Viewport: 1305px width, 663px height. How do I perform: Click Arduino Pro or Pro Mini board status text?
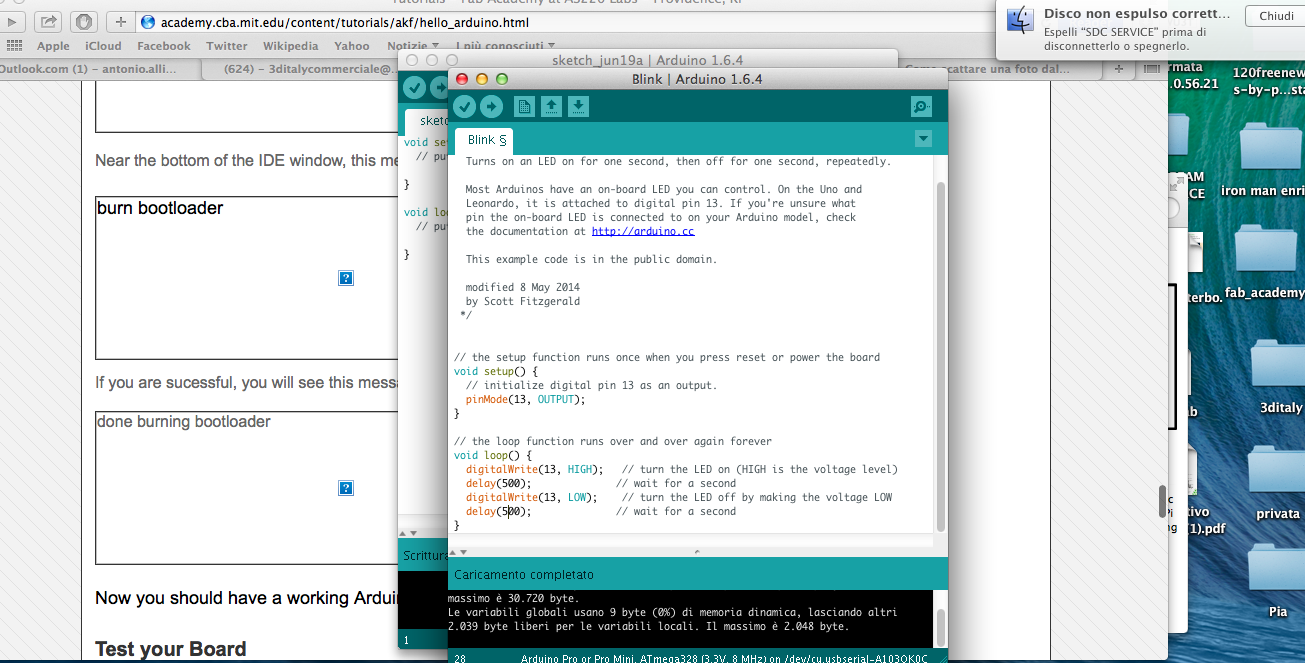point(724,658)
